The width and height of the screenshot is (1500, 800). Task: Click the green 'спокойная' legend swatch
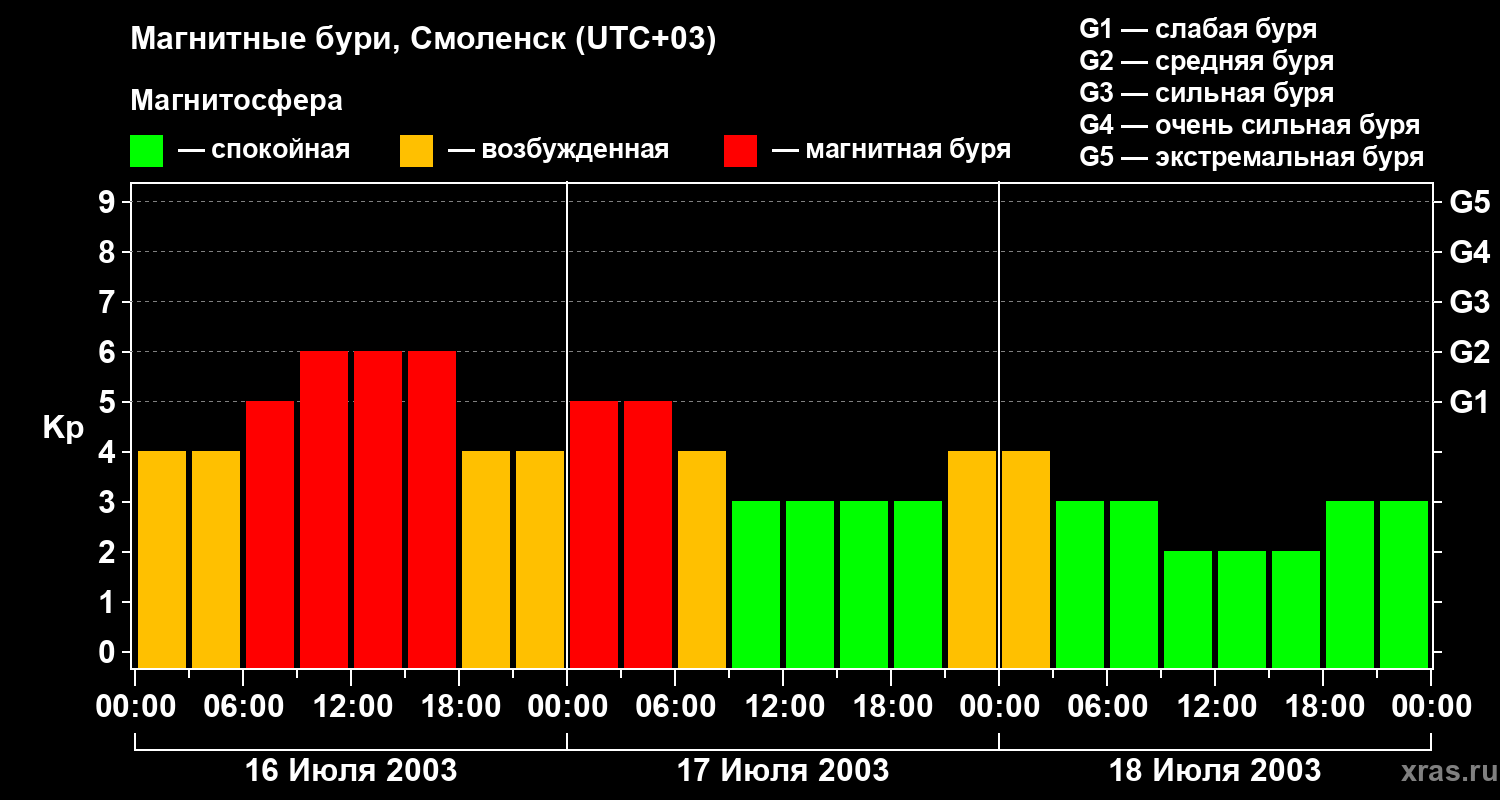click(146, 151)
